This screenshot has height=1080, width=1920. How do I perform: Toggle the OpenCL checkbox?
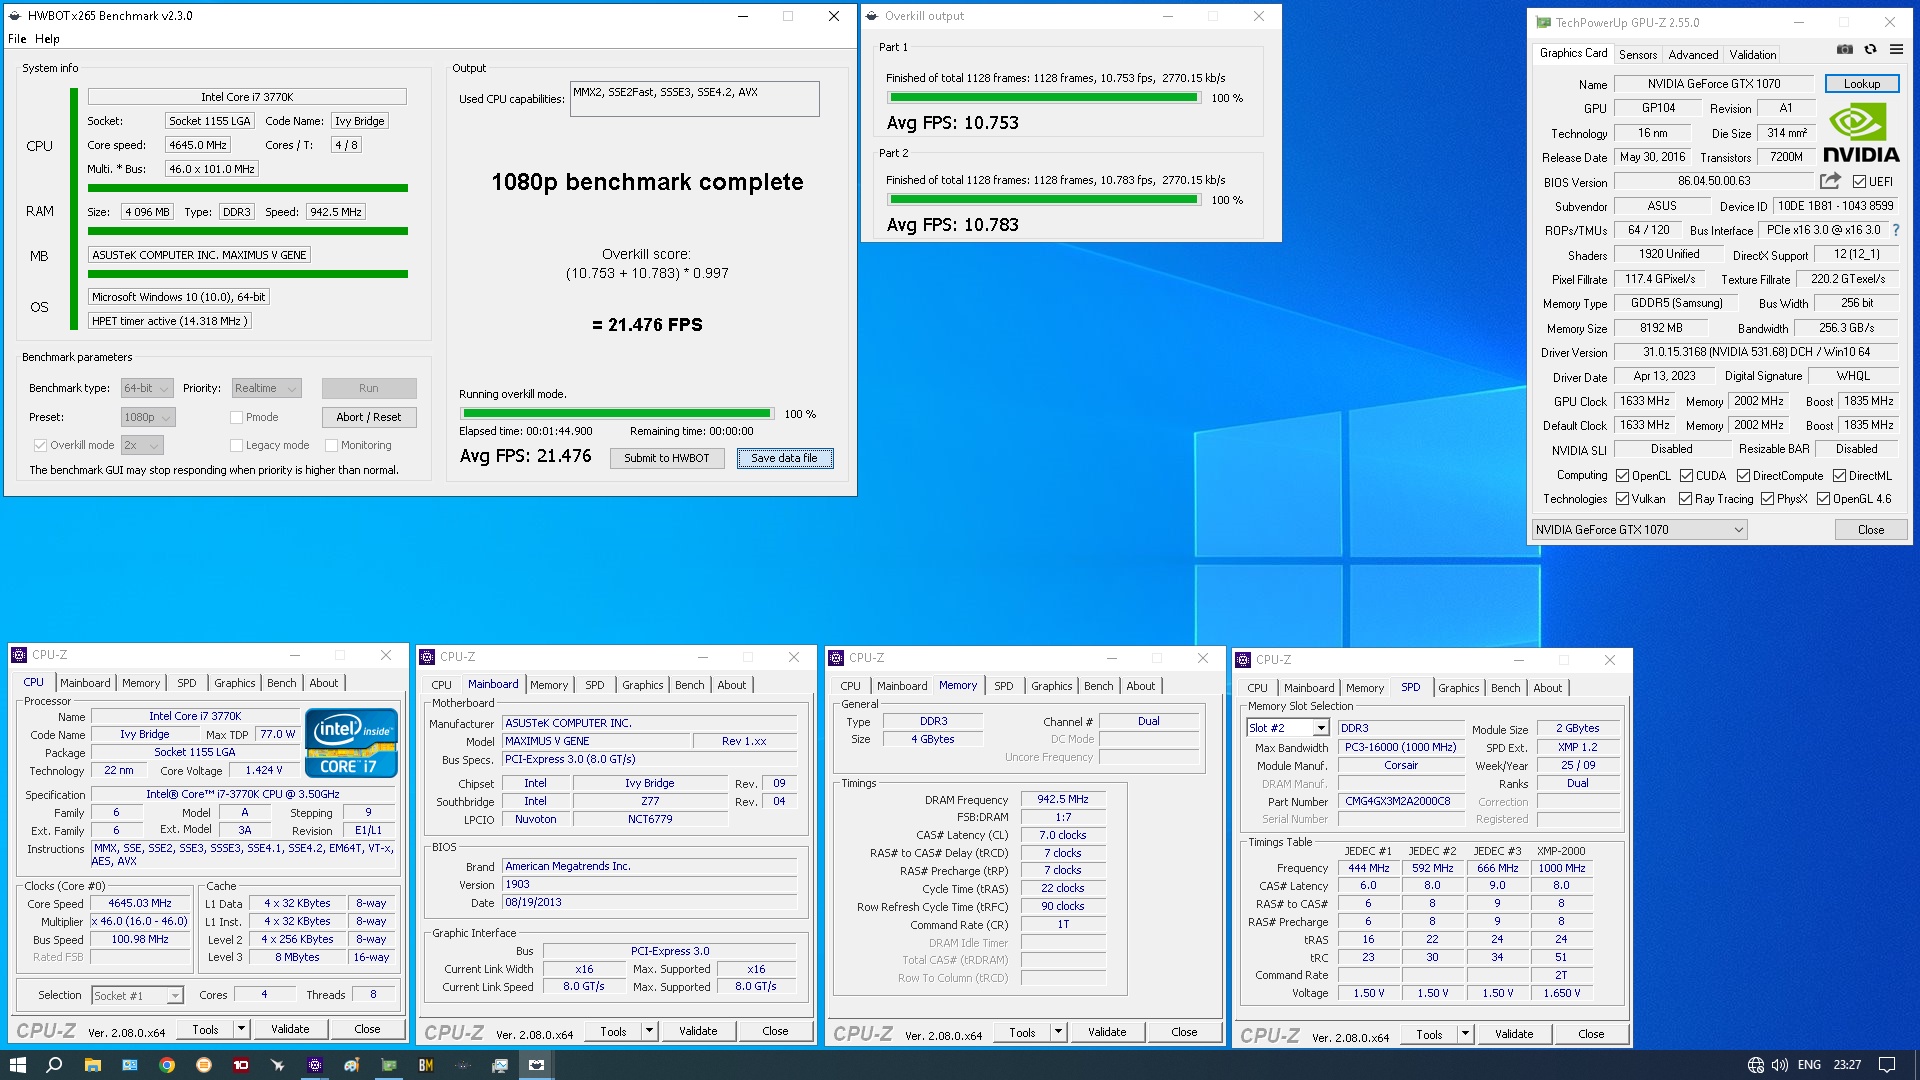1622,476
